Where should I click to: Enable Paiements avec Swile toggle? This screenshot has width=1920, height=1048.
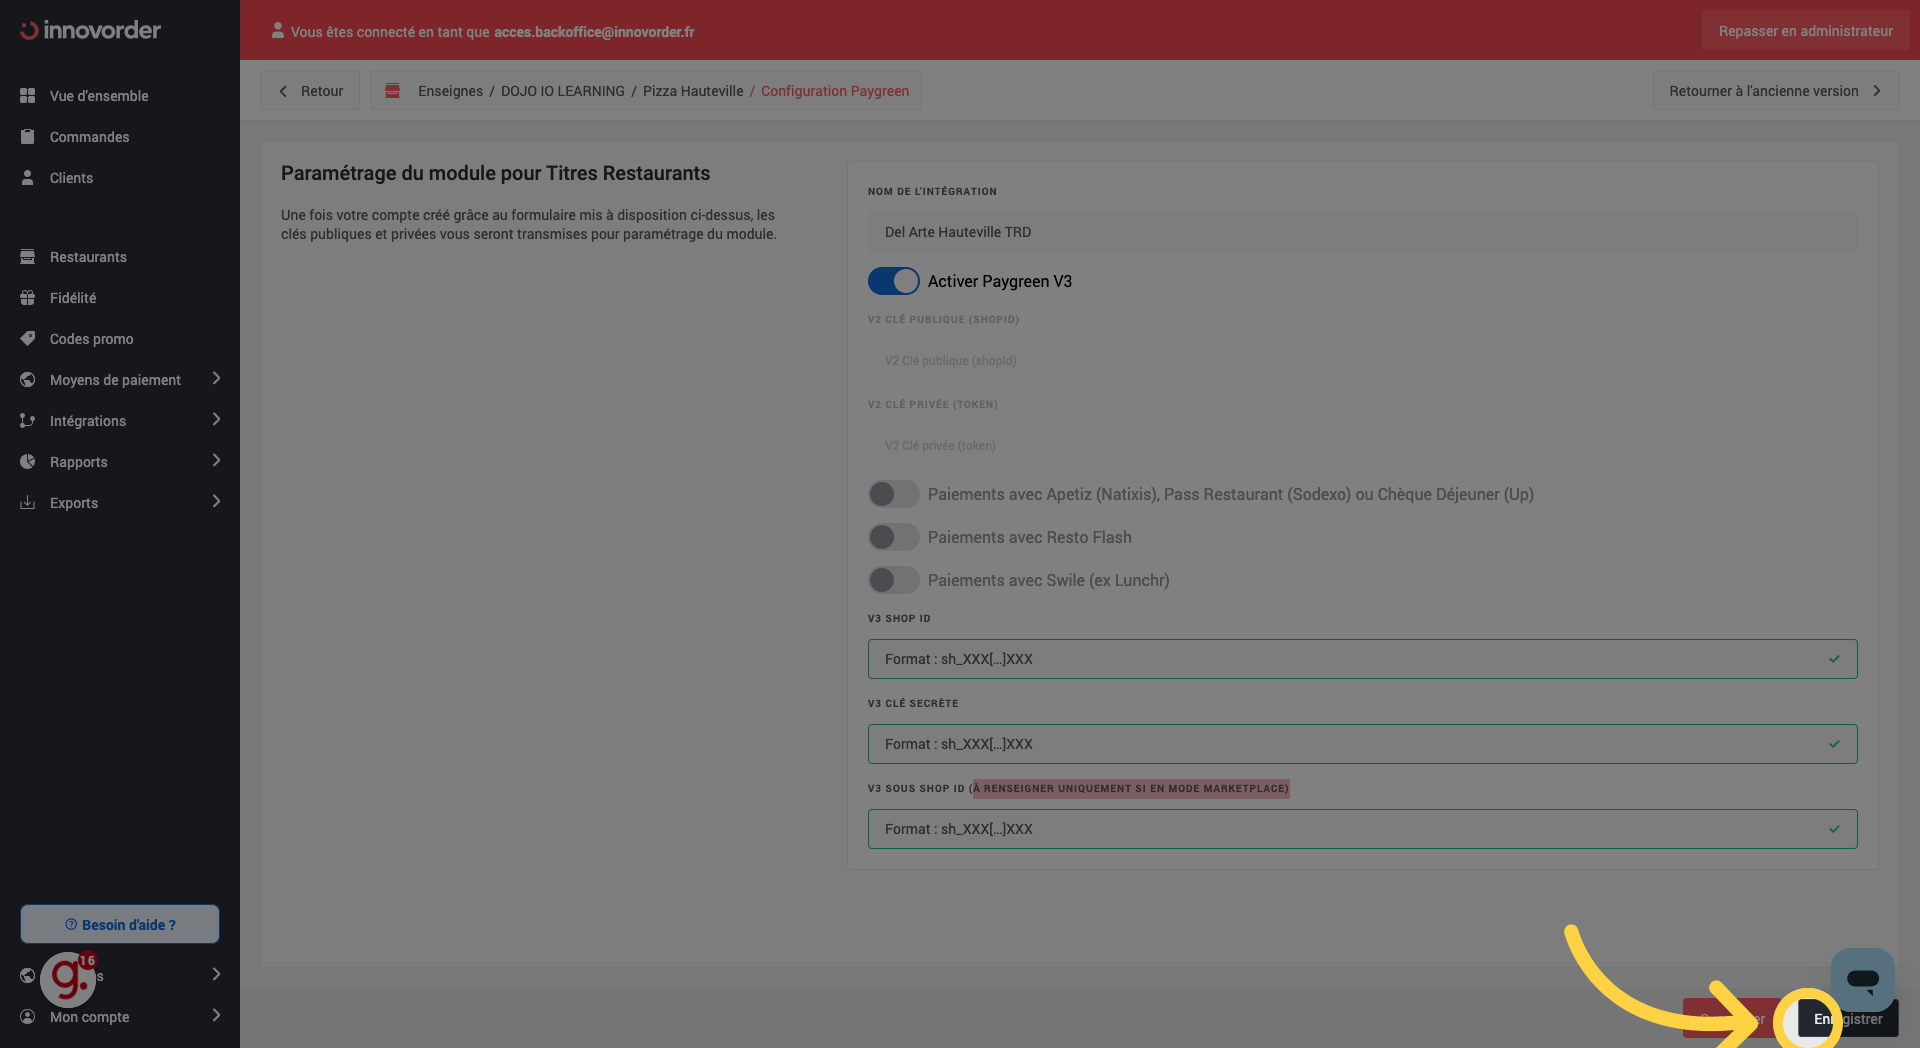pos(893,580)
